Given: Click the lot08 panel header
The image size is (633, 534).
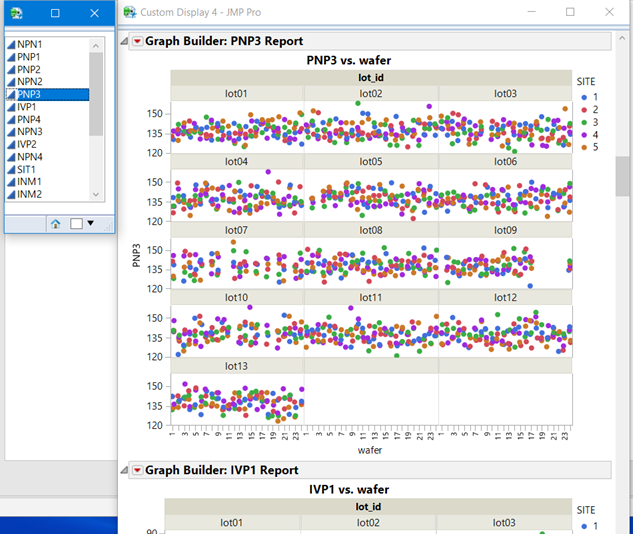Looking at the screenshot, I should pos(371,230).
